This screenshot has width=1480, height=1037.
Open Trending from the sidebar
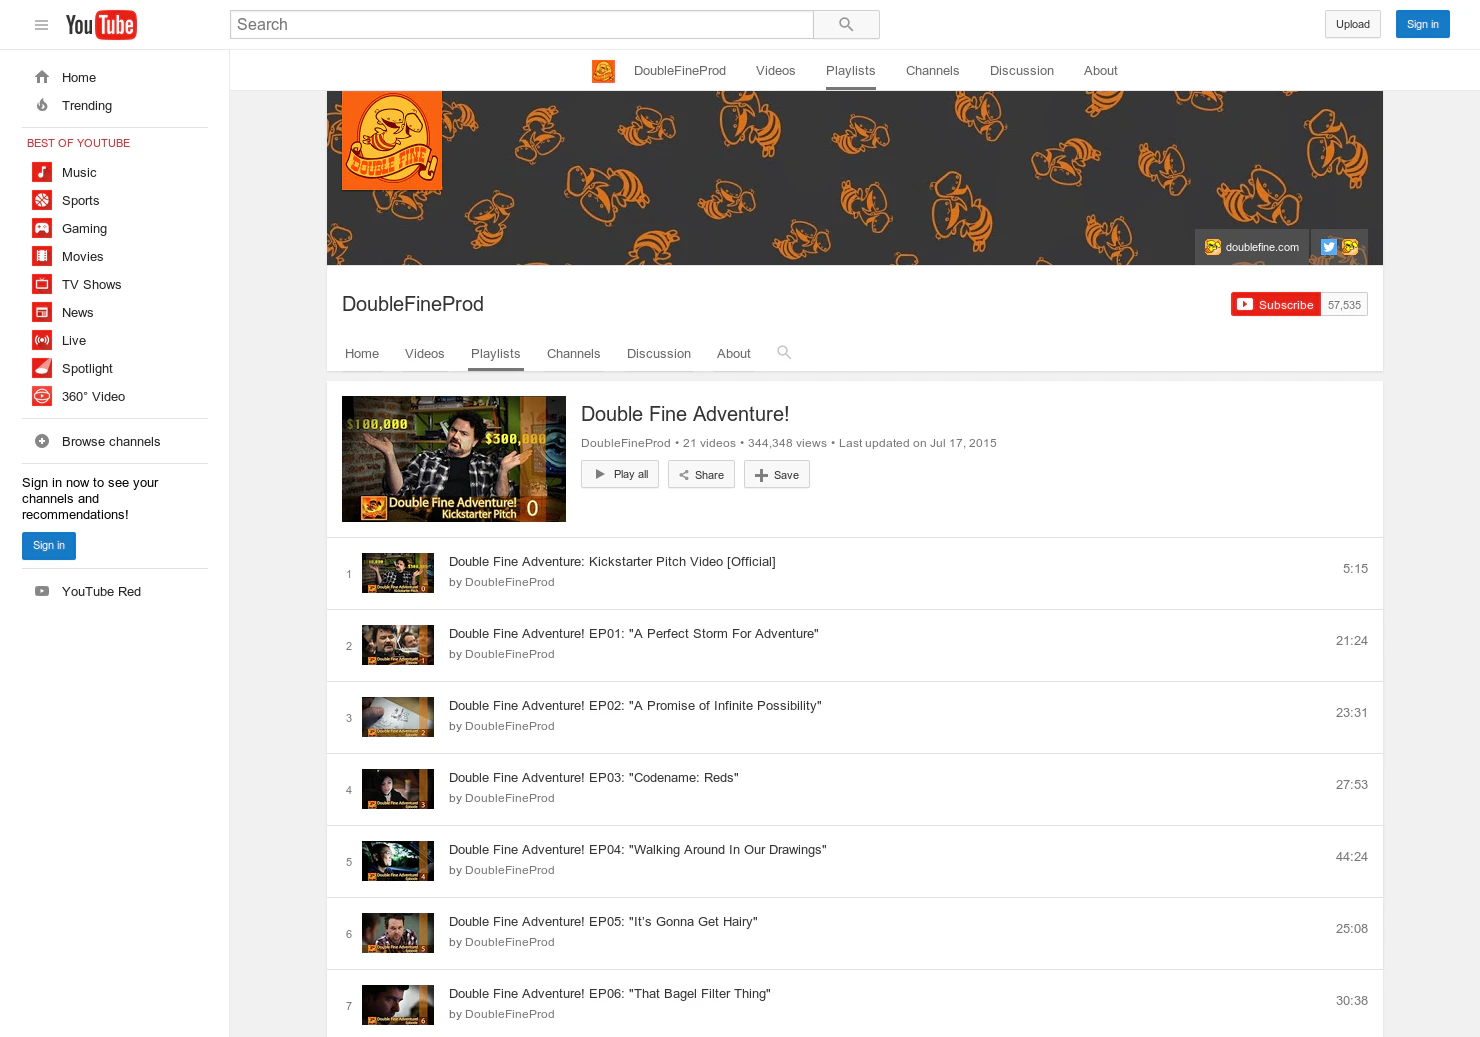click(x=87, y=105)
